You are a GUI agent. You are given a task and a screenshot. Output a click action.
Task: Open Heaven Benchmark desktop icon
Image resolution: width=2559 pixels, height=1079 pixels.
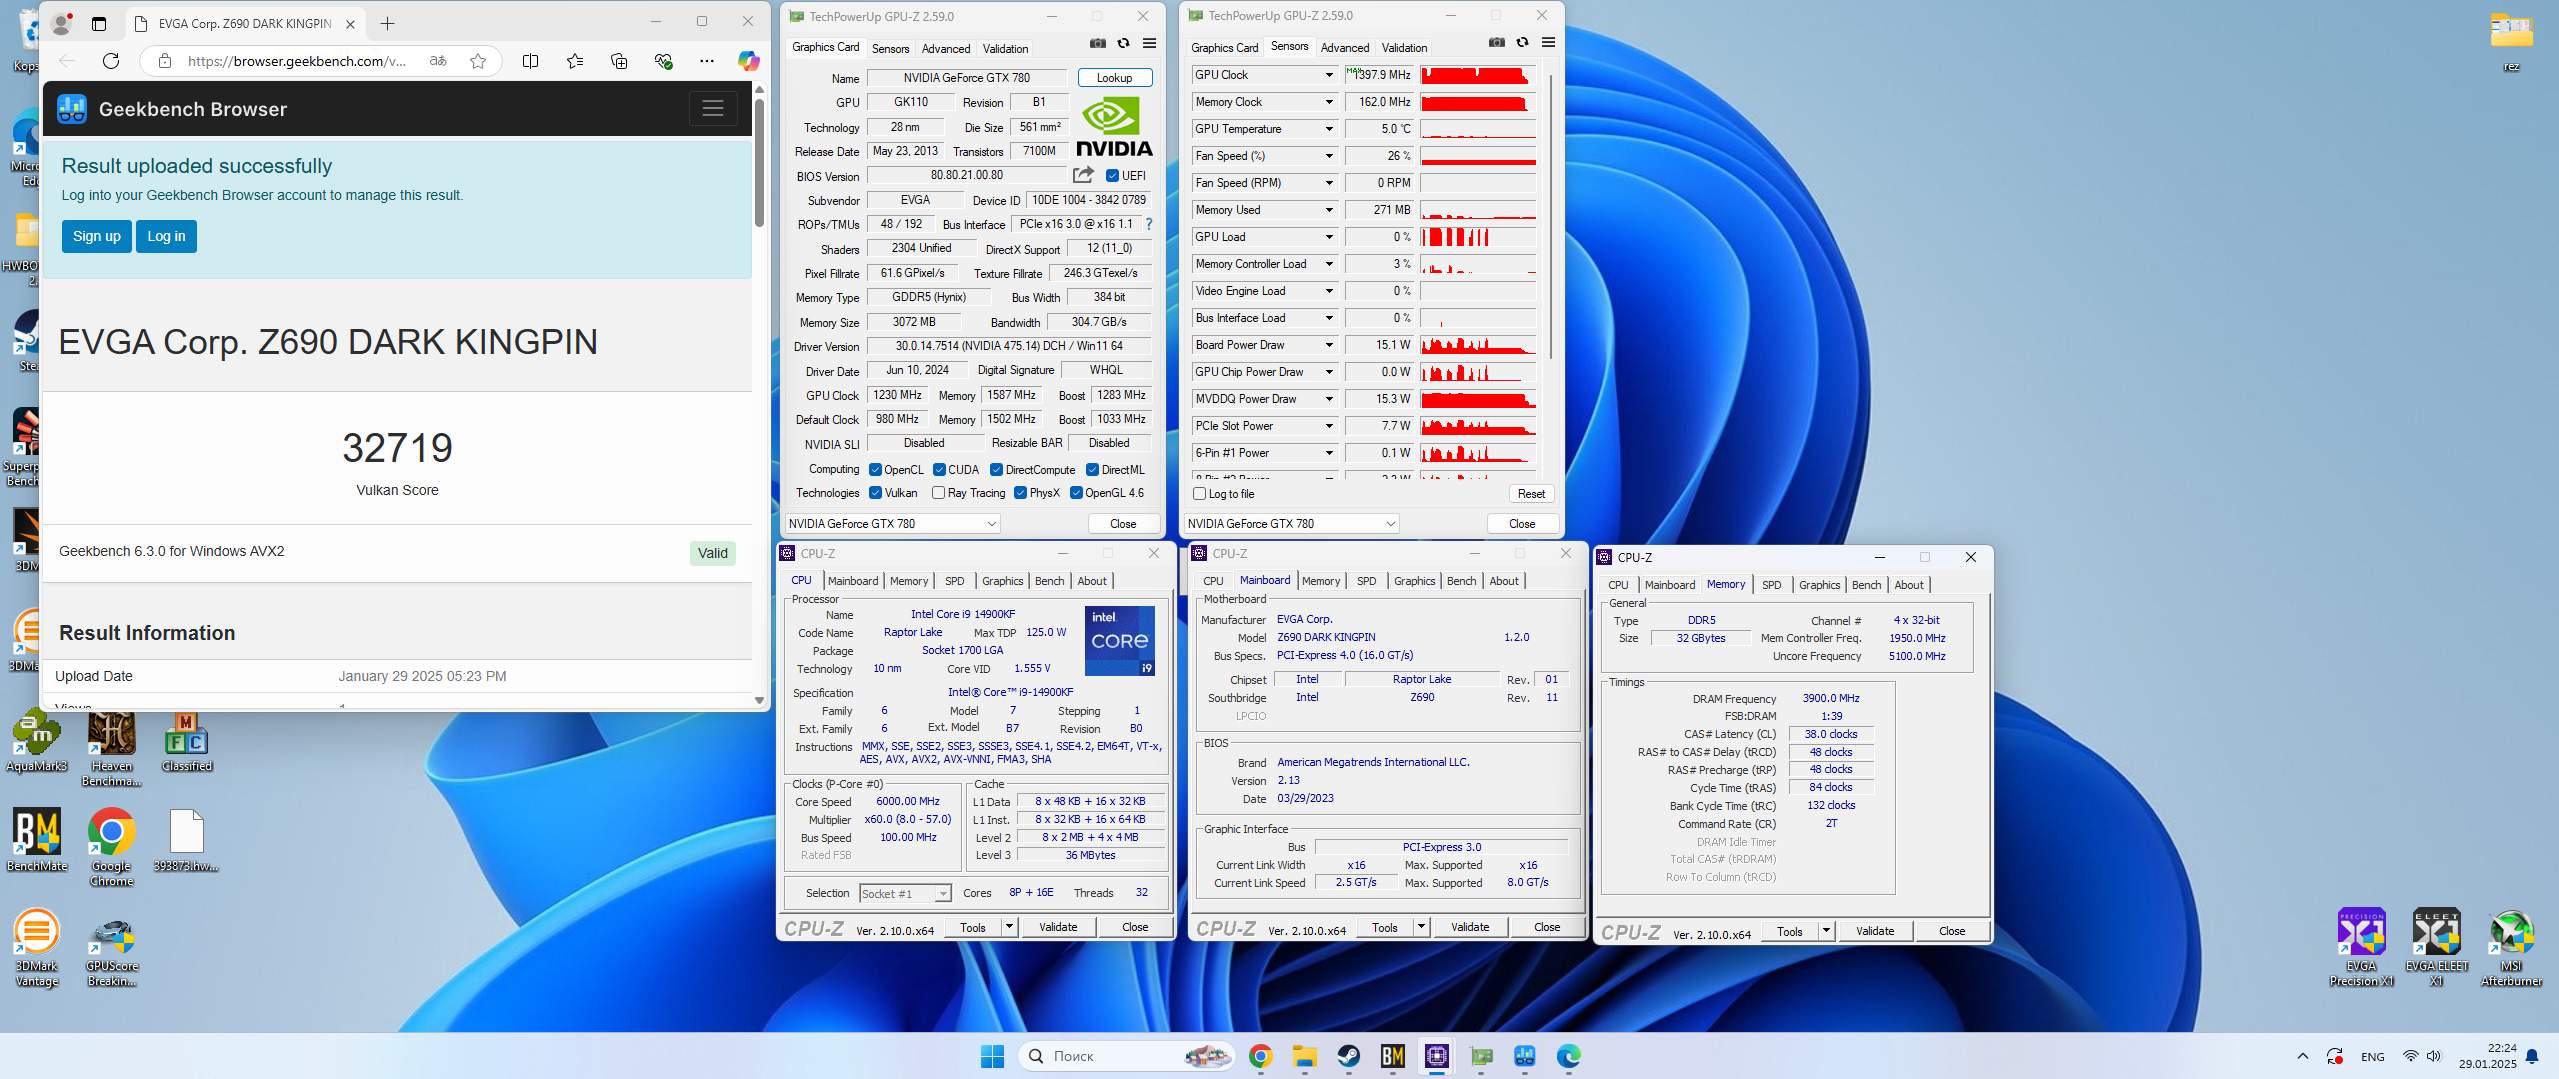point(112,749)
